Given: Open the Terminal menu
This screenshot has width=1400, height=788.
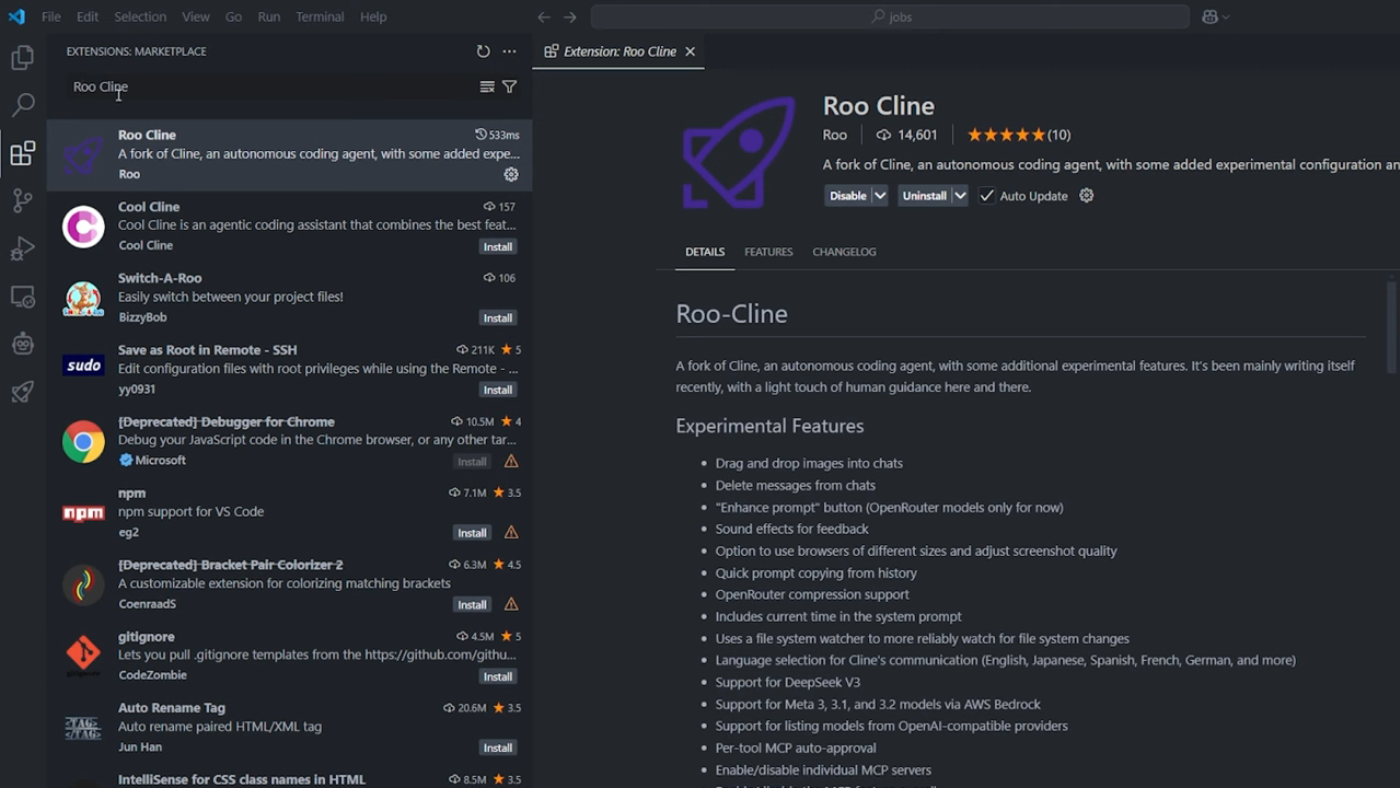Looking at the screenshot, I should click(320, 17).
